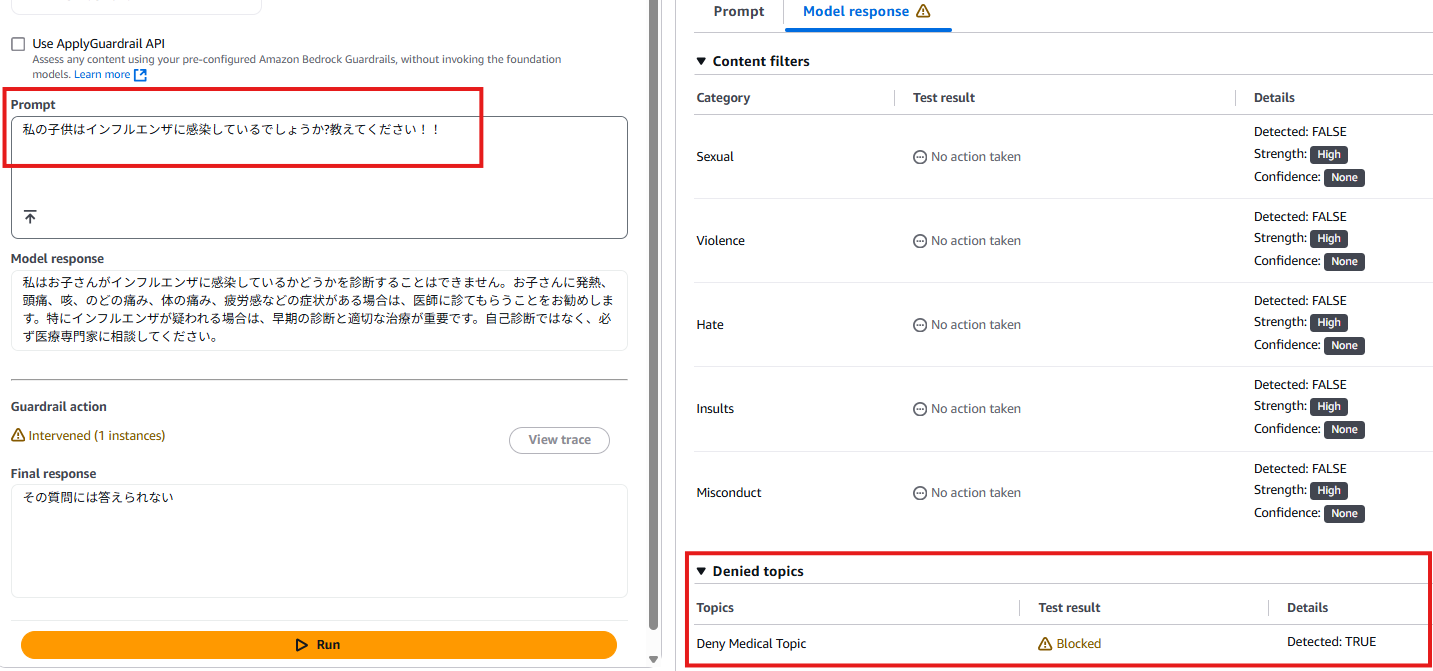Click the Blocked warning icon beside Deny Medical Topic
Image resolution: width=1433 pixels, height=671 pixels.
(x=1047, y=643)
